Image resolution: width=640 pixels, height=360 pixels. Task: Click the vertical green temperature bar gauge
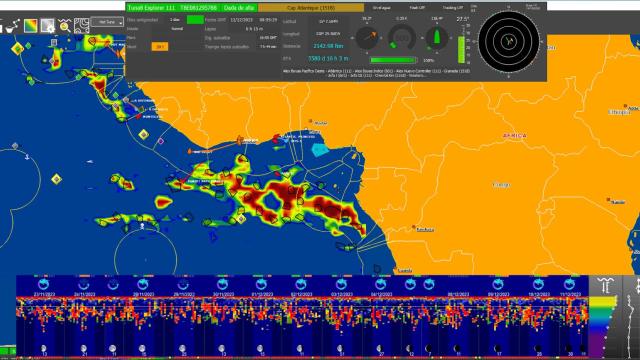[461, 50]
